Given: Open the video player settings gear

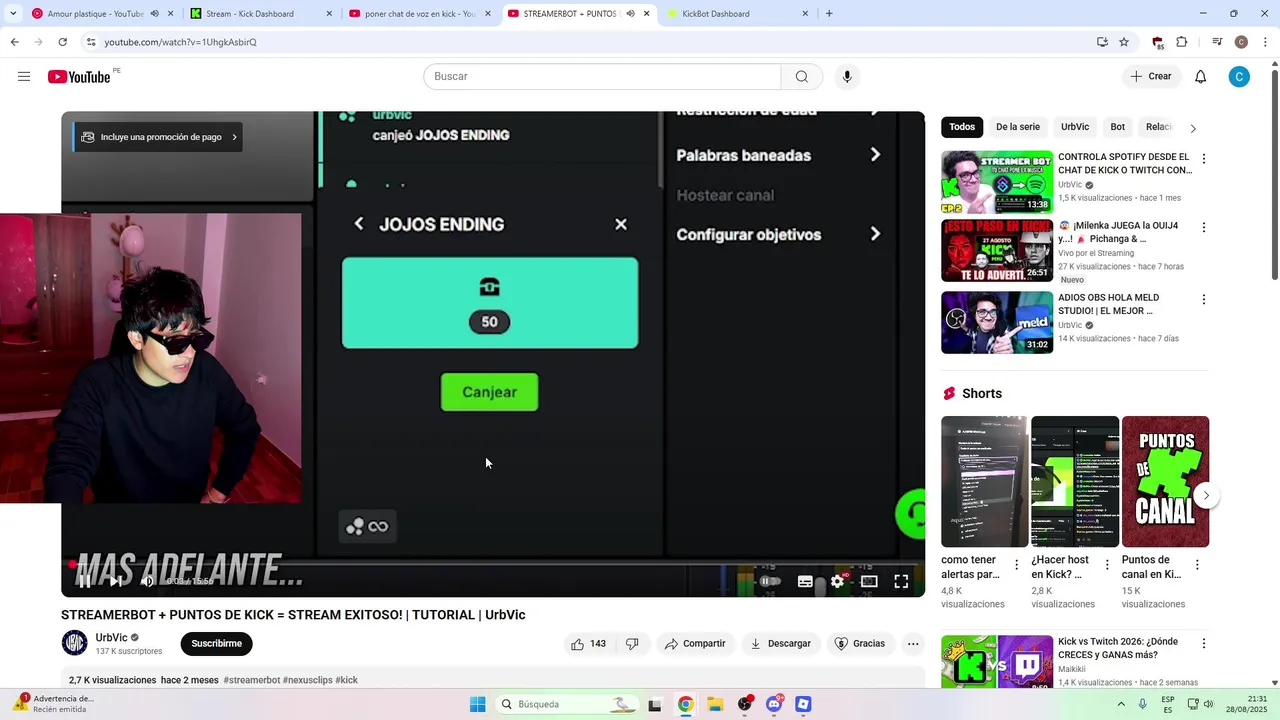Looking at the screenshot, I should click(838, 581).
